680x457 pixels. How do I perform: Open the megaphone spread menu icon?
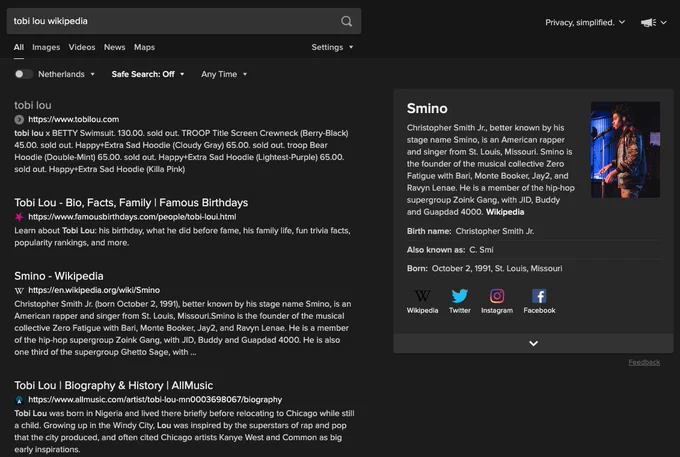653,22
